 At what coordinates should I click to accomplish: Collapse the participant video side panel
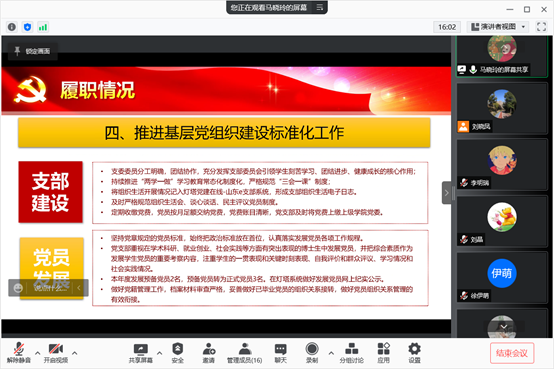click(446, 193)
